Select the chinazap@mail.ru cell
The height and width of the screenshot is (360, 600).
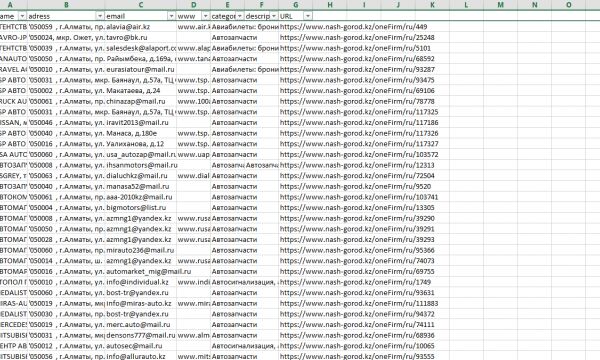click(x=141, y=101)
